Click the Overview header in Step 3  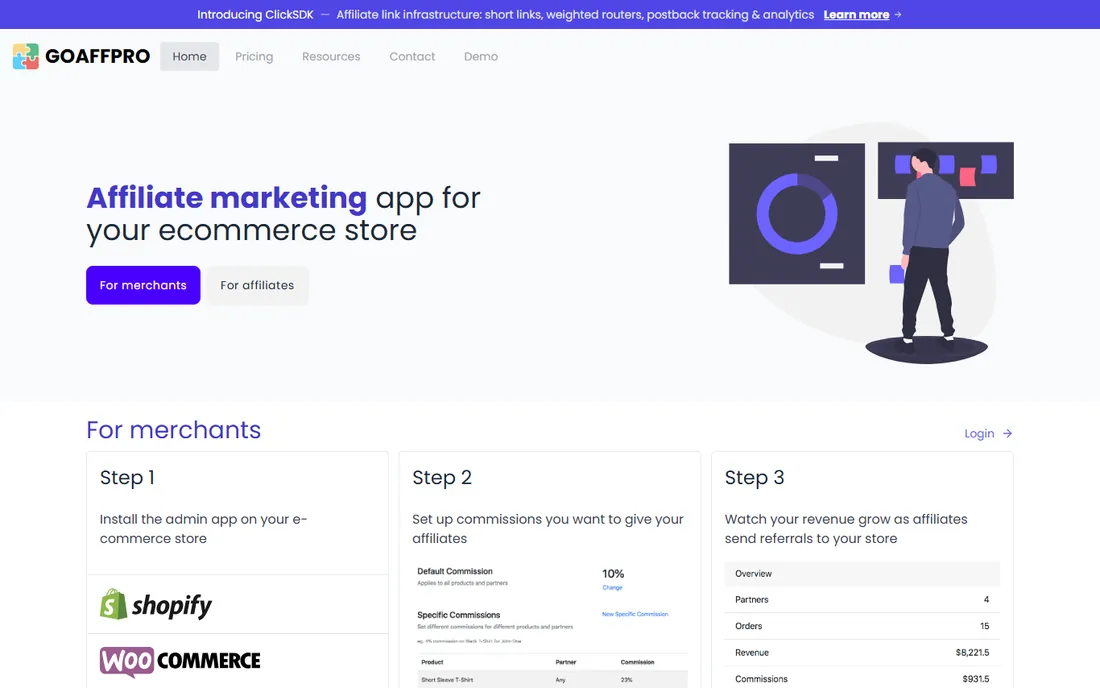pos(862,574)
